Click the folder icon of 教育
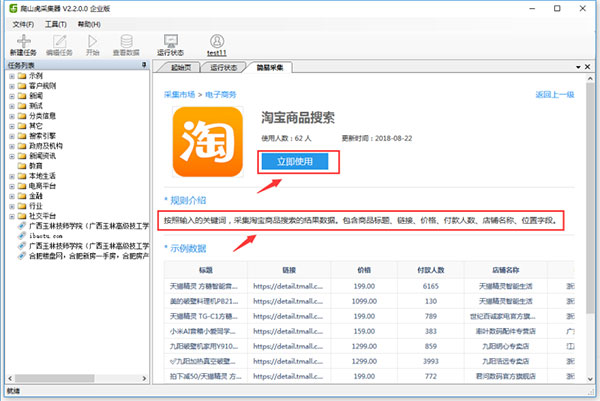This screenshot has height=401, width=600. coord(22,166)
